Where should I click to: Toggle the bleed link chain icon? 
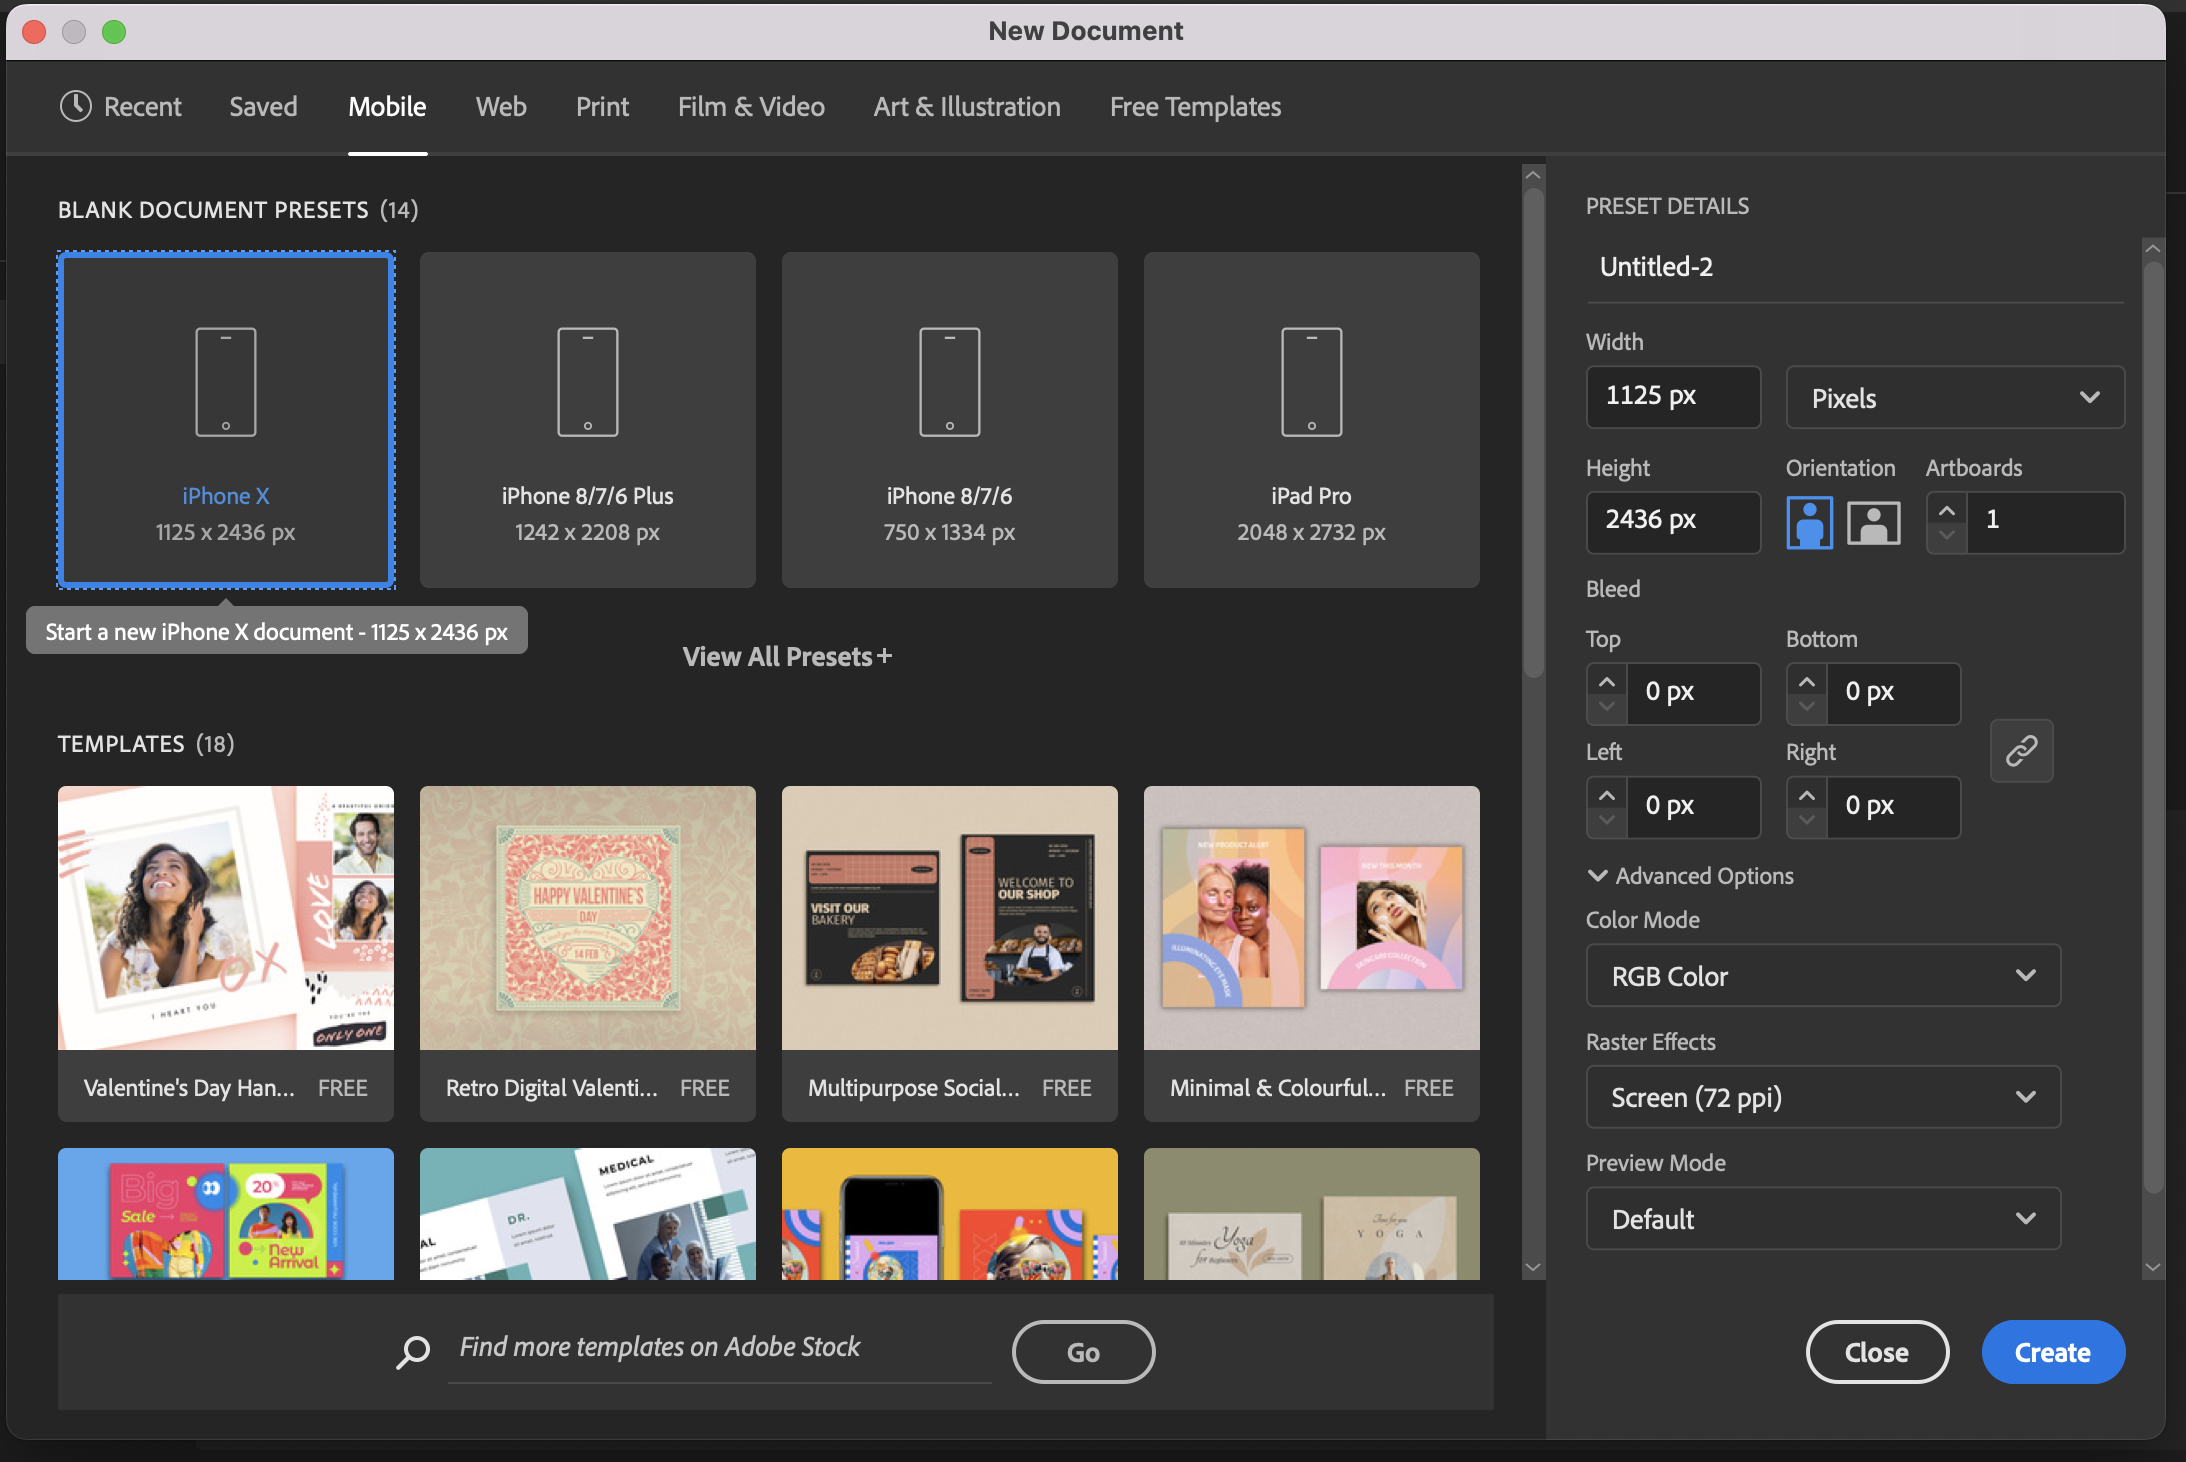point(2021,750)
